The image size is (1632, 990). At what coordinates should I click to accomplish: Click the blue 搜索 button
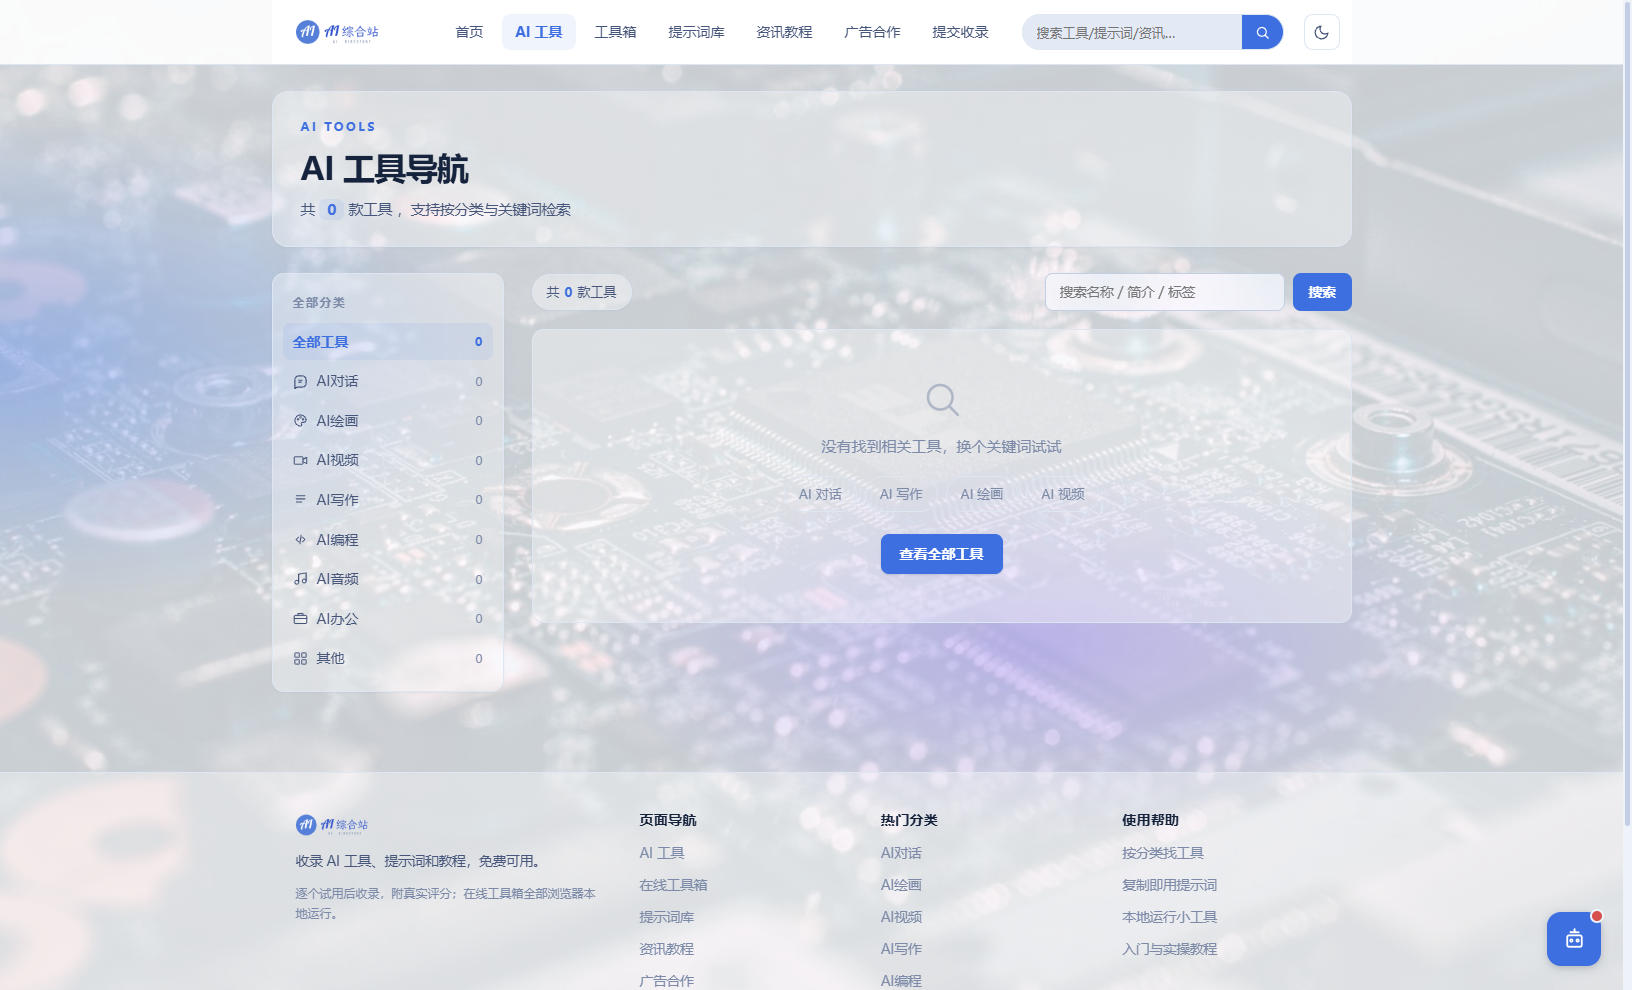point(1322,292)
